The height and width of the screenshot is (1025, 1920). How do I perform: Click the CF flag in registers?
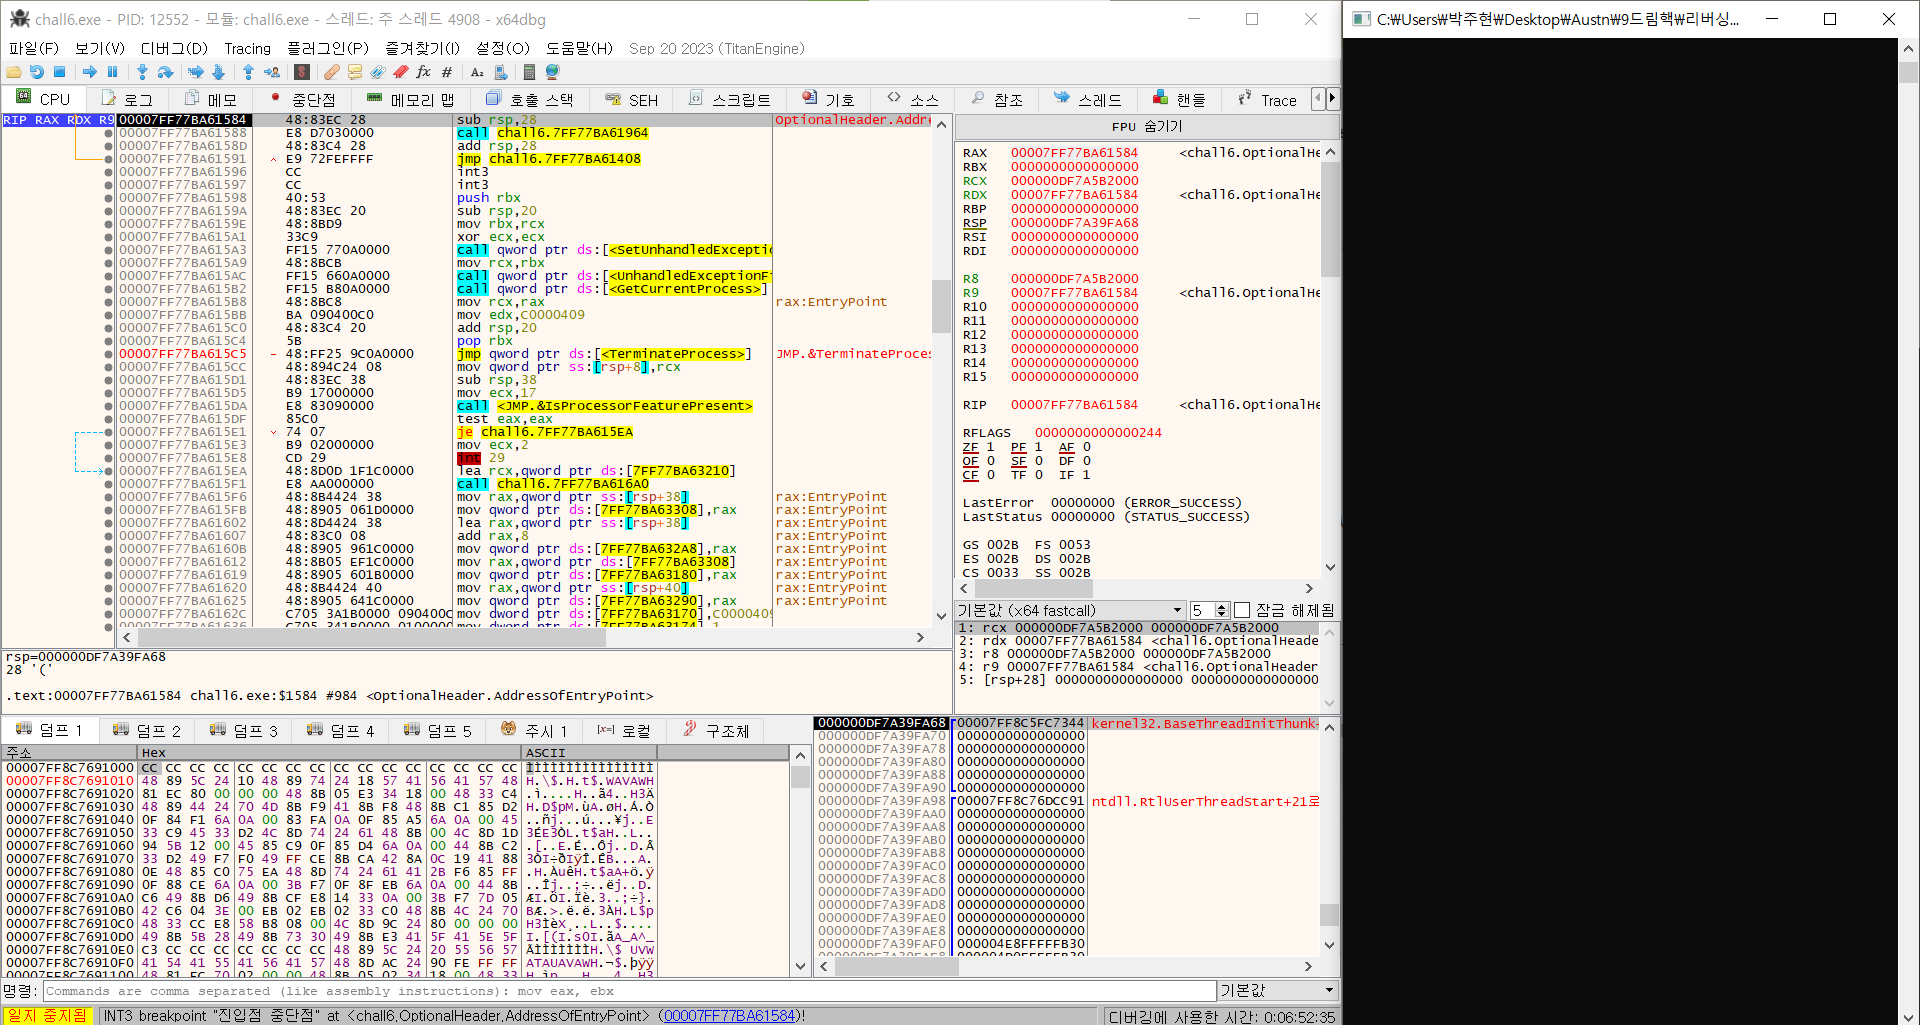(x=978, y=475)
